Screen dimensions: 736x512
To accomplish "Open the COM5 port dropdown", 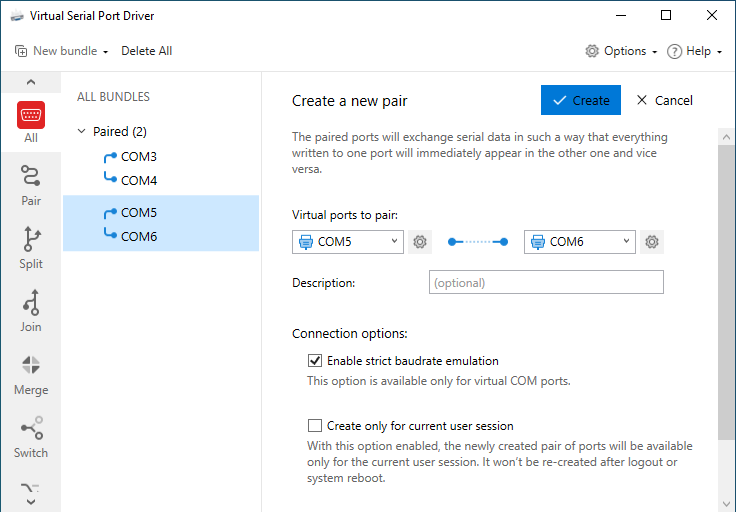I will point(348,242).
